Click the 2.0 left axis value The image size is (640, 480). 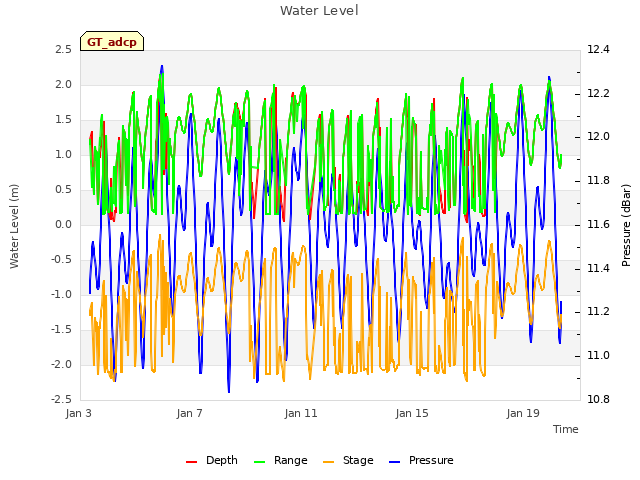63,84
